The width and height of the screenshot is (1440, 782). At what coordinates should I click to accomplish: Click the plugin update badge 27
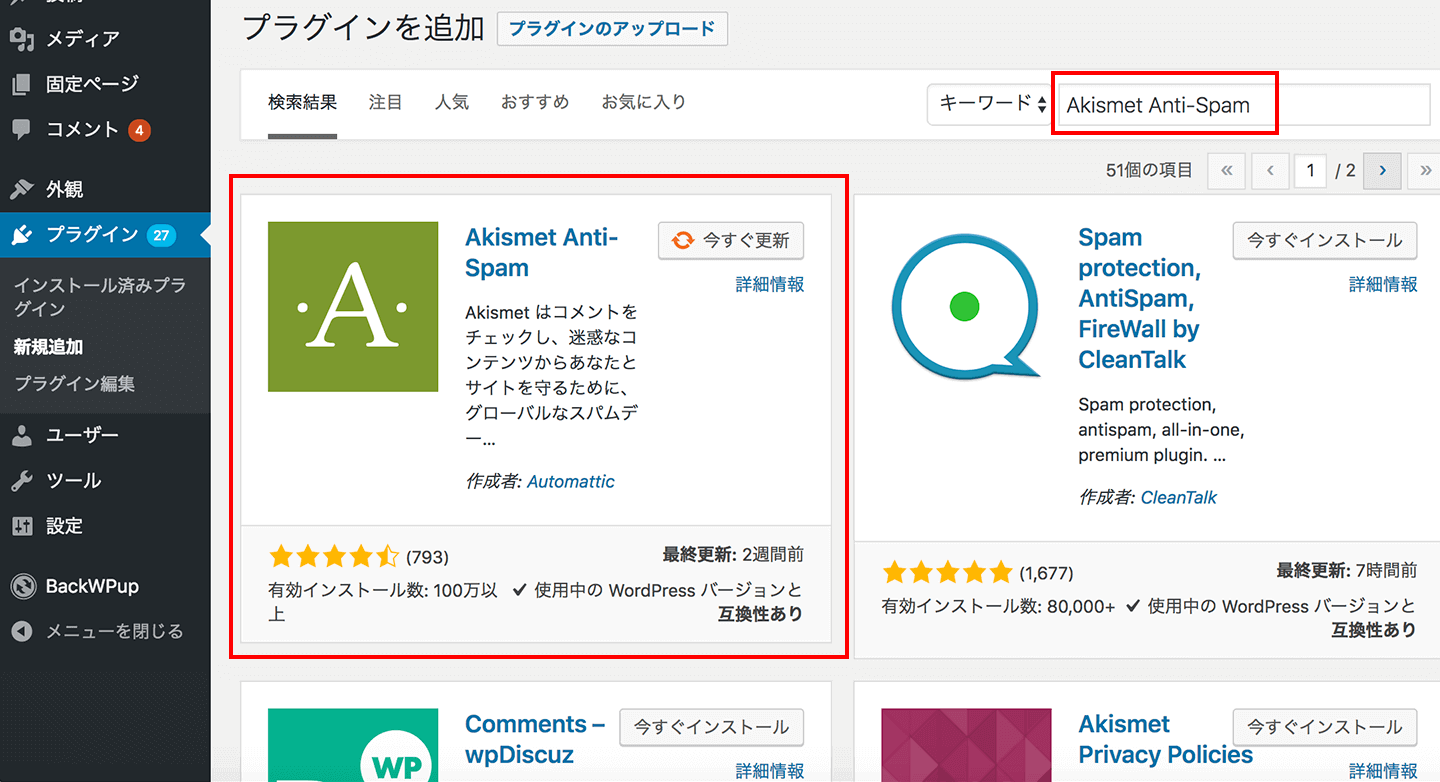[x=161, y=235]
